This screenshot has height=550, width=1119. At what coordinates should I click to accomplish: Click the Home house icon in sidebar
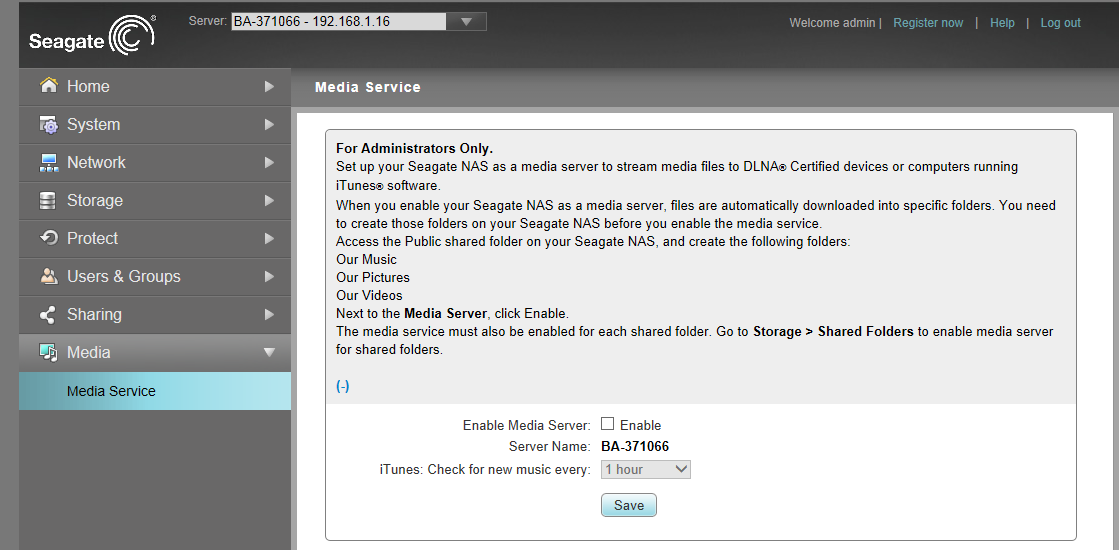click(x=48, y=86)
